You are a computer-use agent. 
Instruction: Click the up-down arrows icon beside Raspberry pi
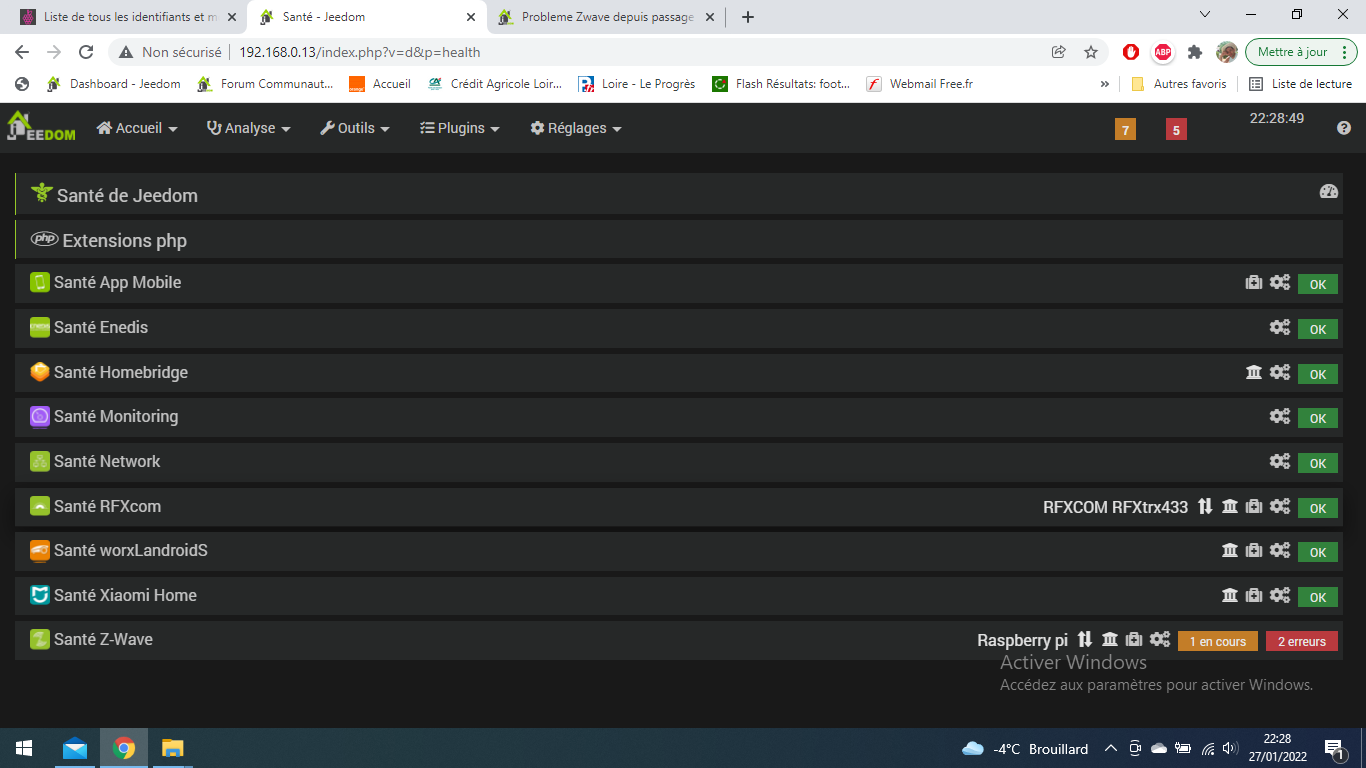(1085, 640)
